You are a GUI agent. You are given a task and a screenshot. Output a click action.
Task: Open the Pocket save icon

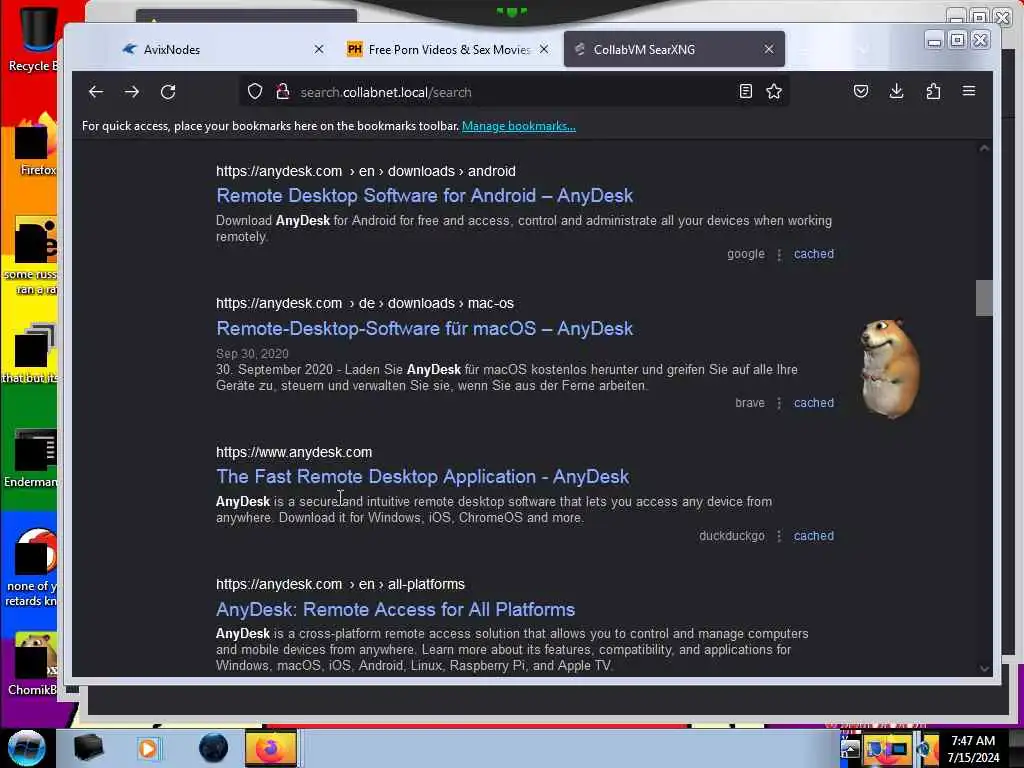(x=861, y=91)
